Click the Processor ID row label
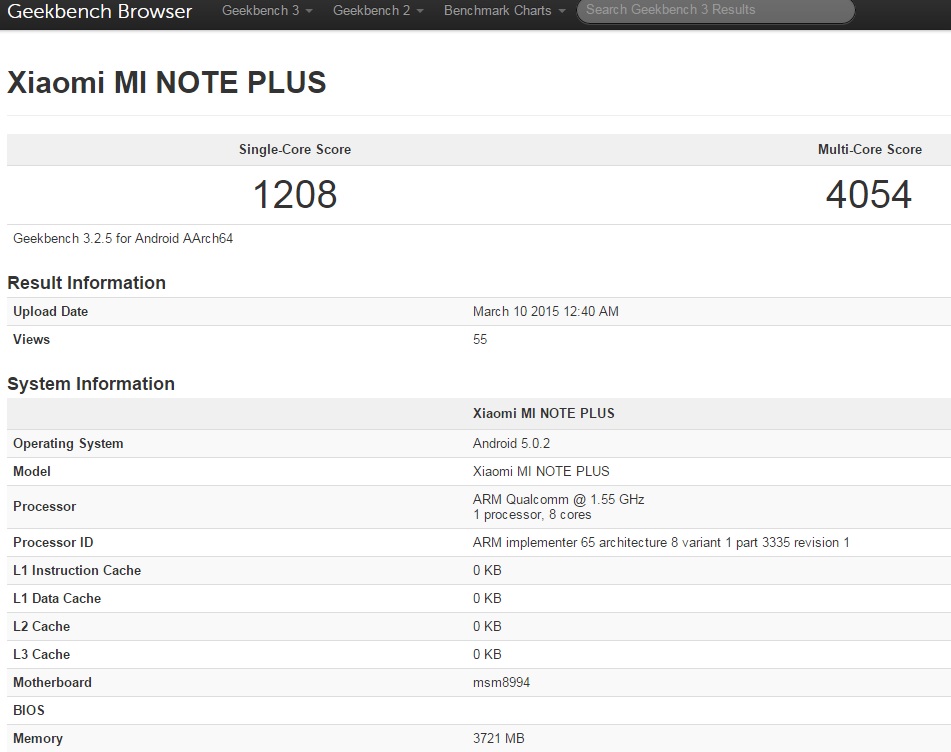Screen dimensions: 951x752 pyautogui.click(x=53, y=542)
